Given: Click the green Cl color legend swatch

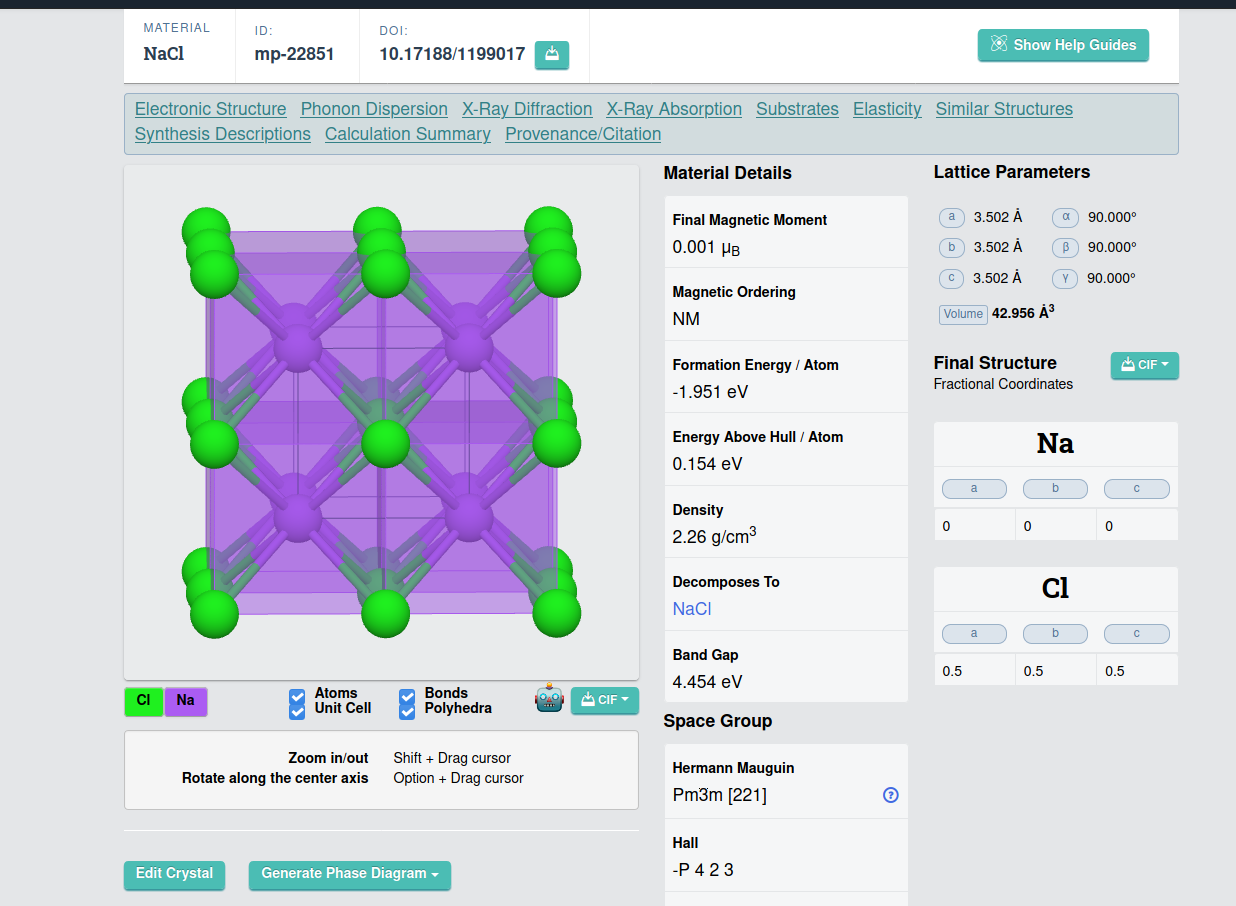Looking at the screenshot, I should pyautogui.click(x=144, y=701).
